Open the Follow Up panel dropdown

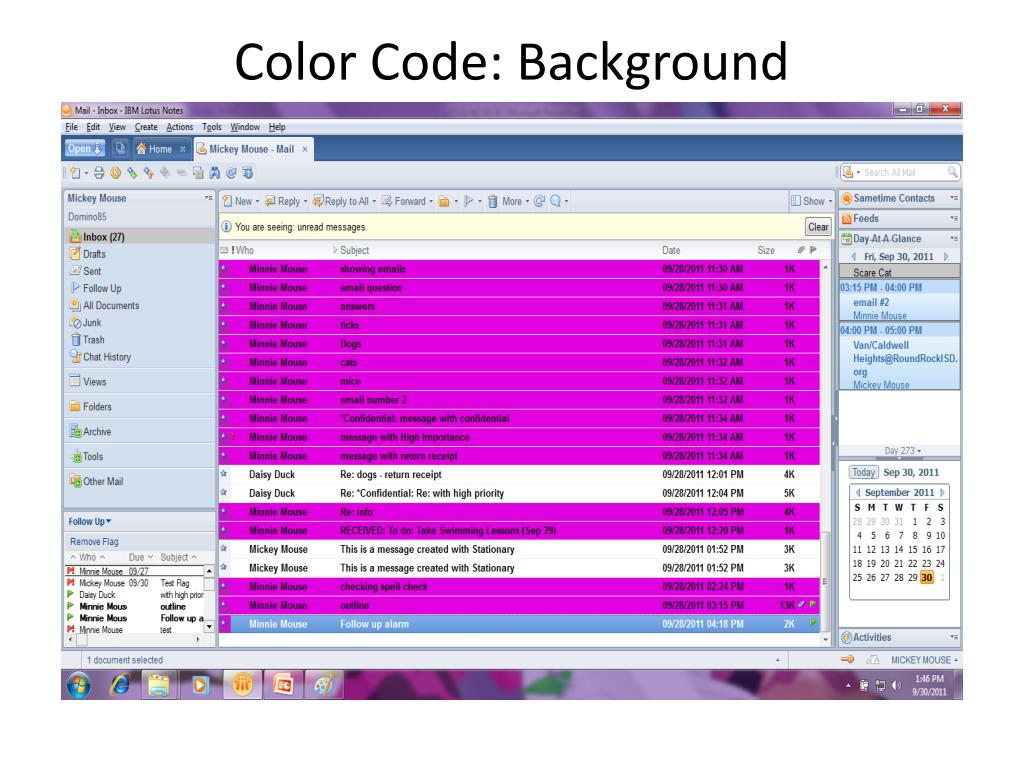point(90,522)
